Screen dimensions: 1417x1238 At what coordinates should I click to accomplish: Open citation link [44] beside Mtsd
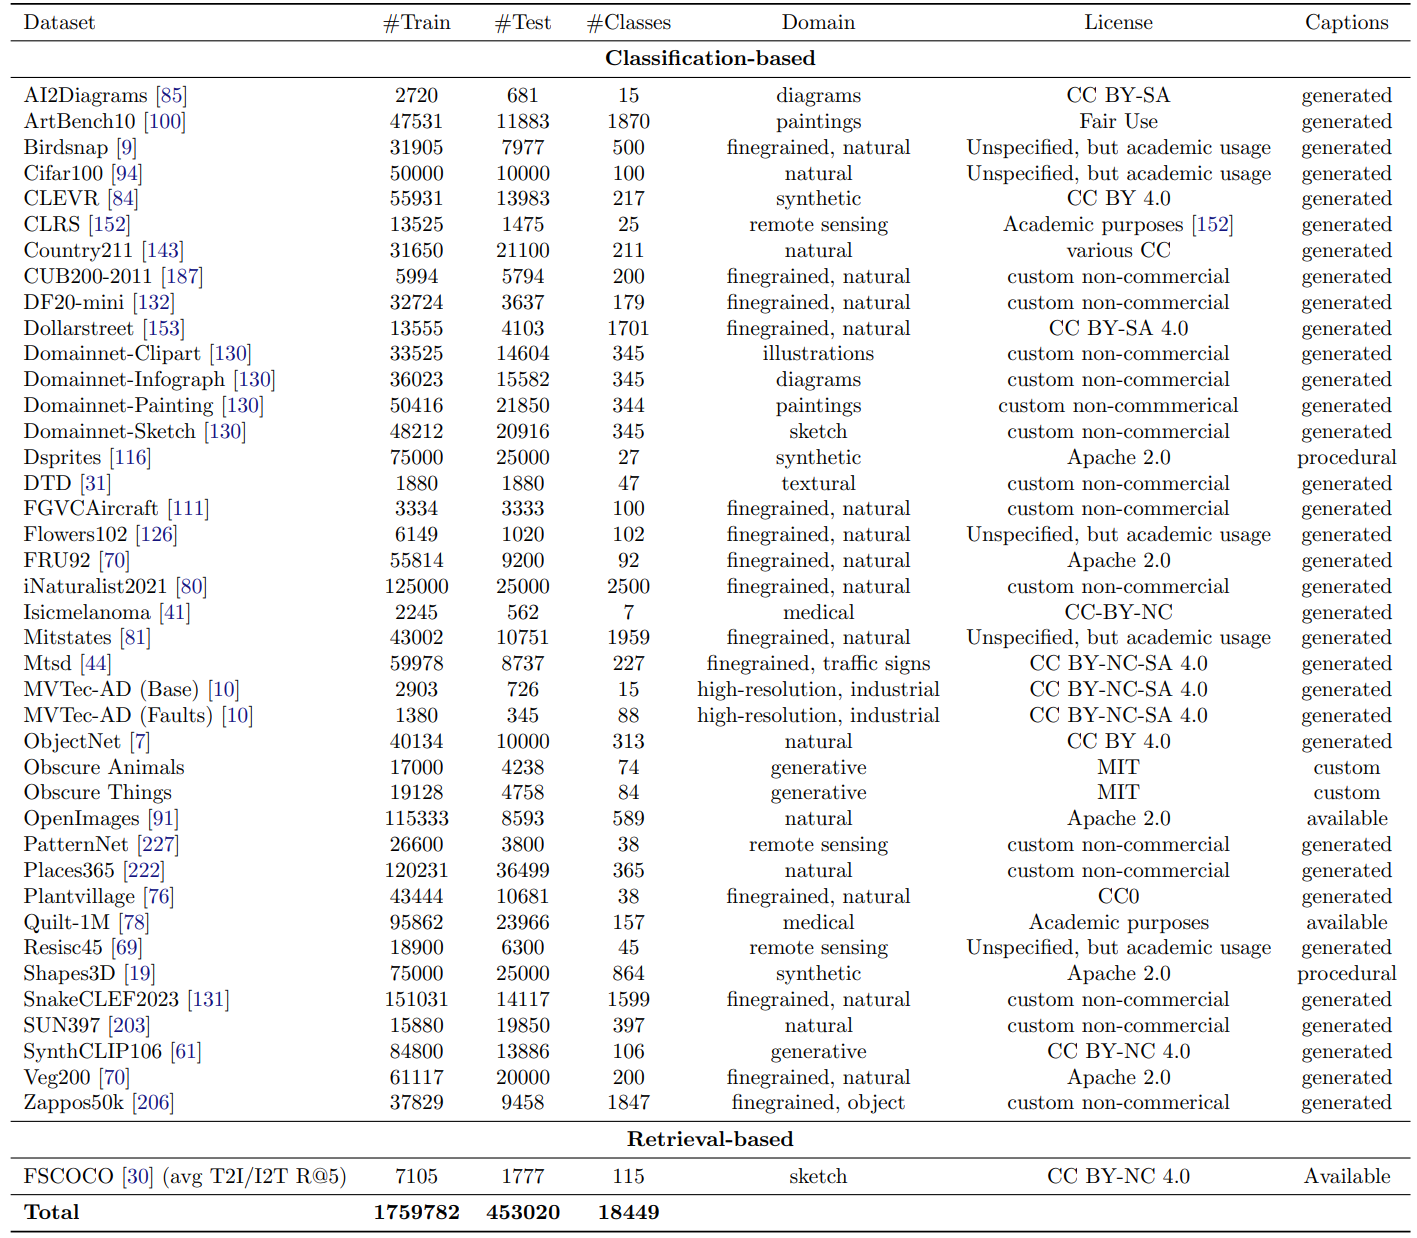(x=95, y=663)
